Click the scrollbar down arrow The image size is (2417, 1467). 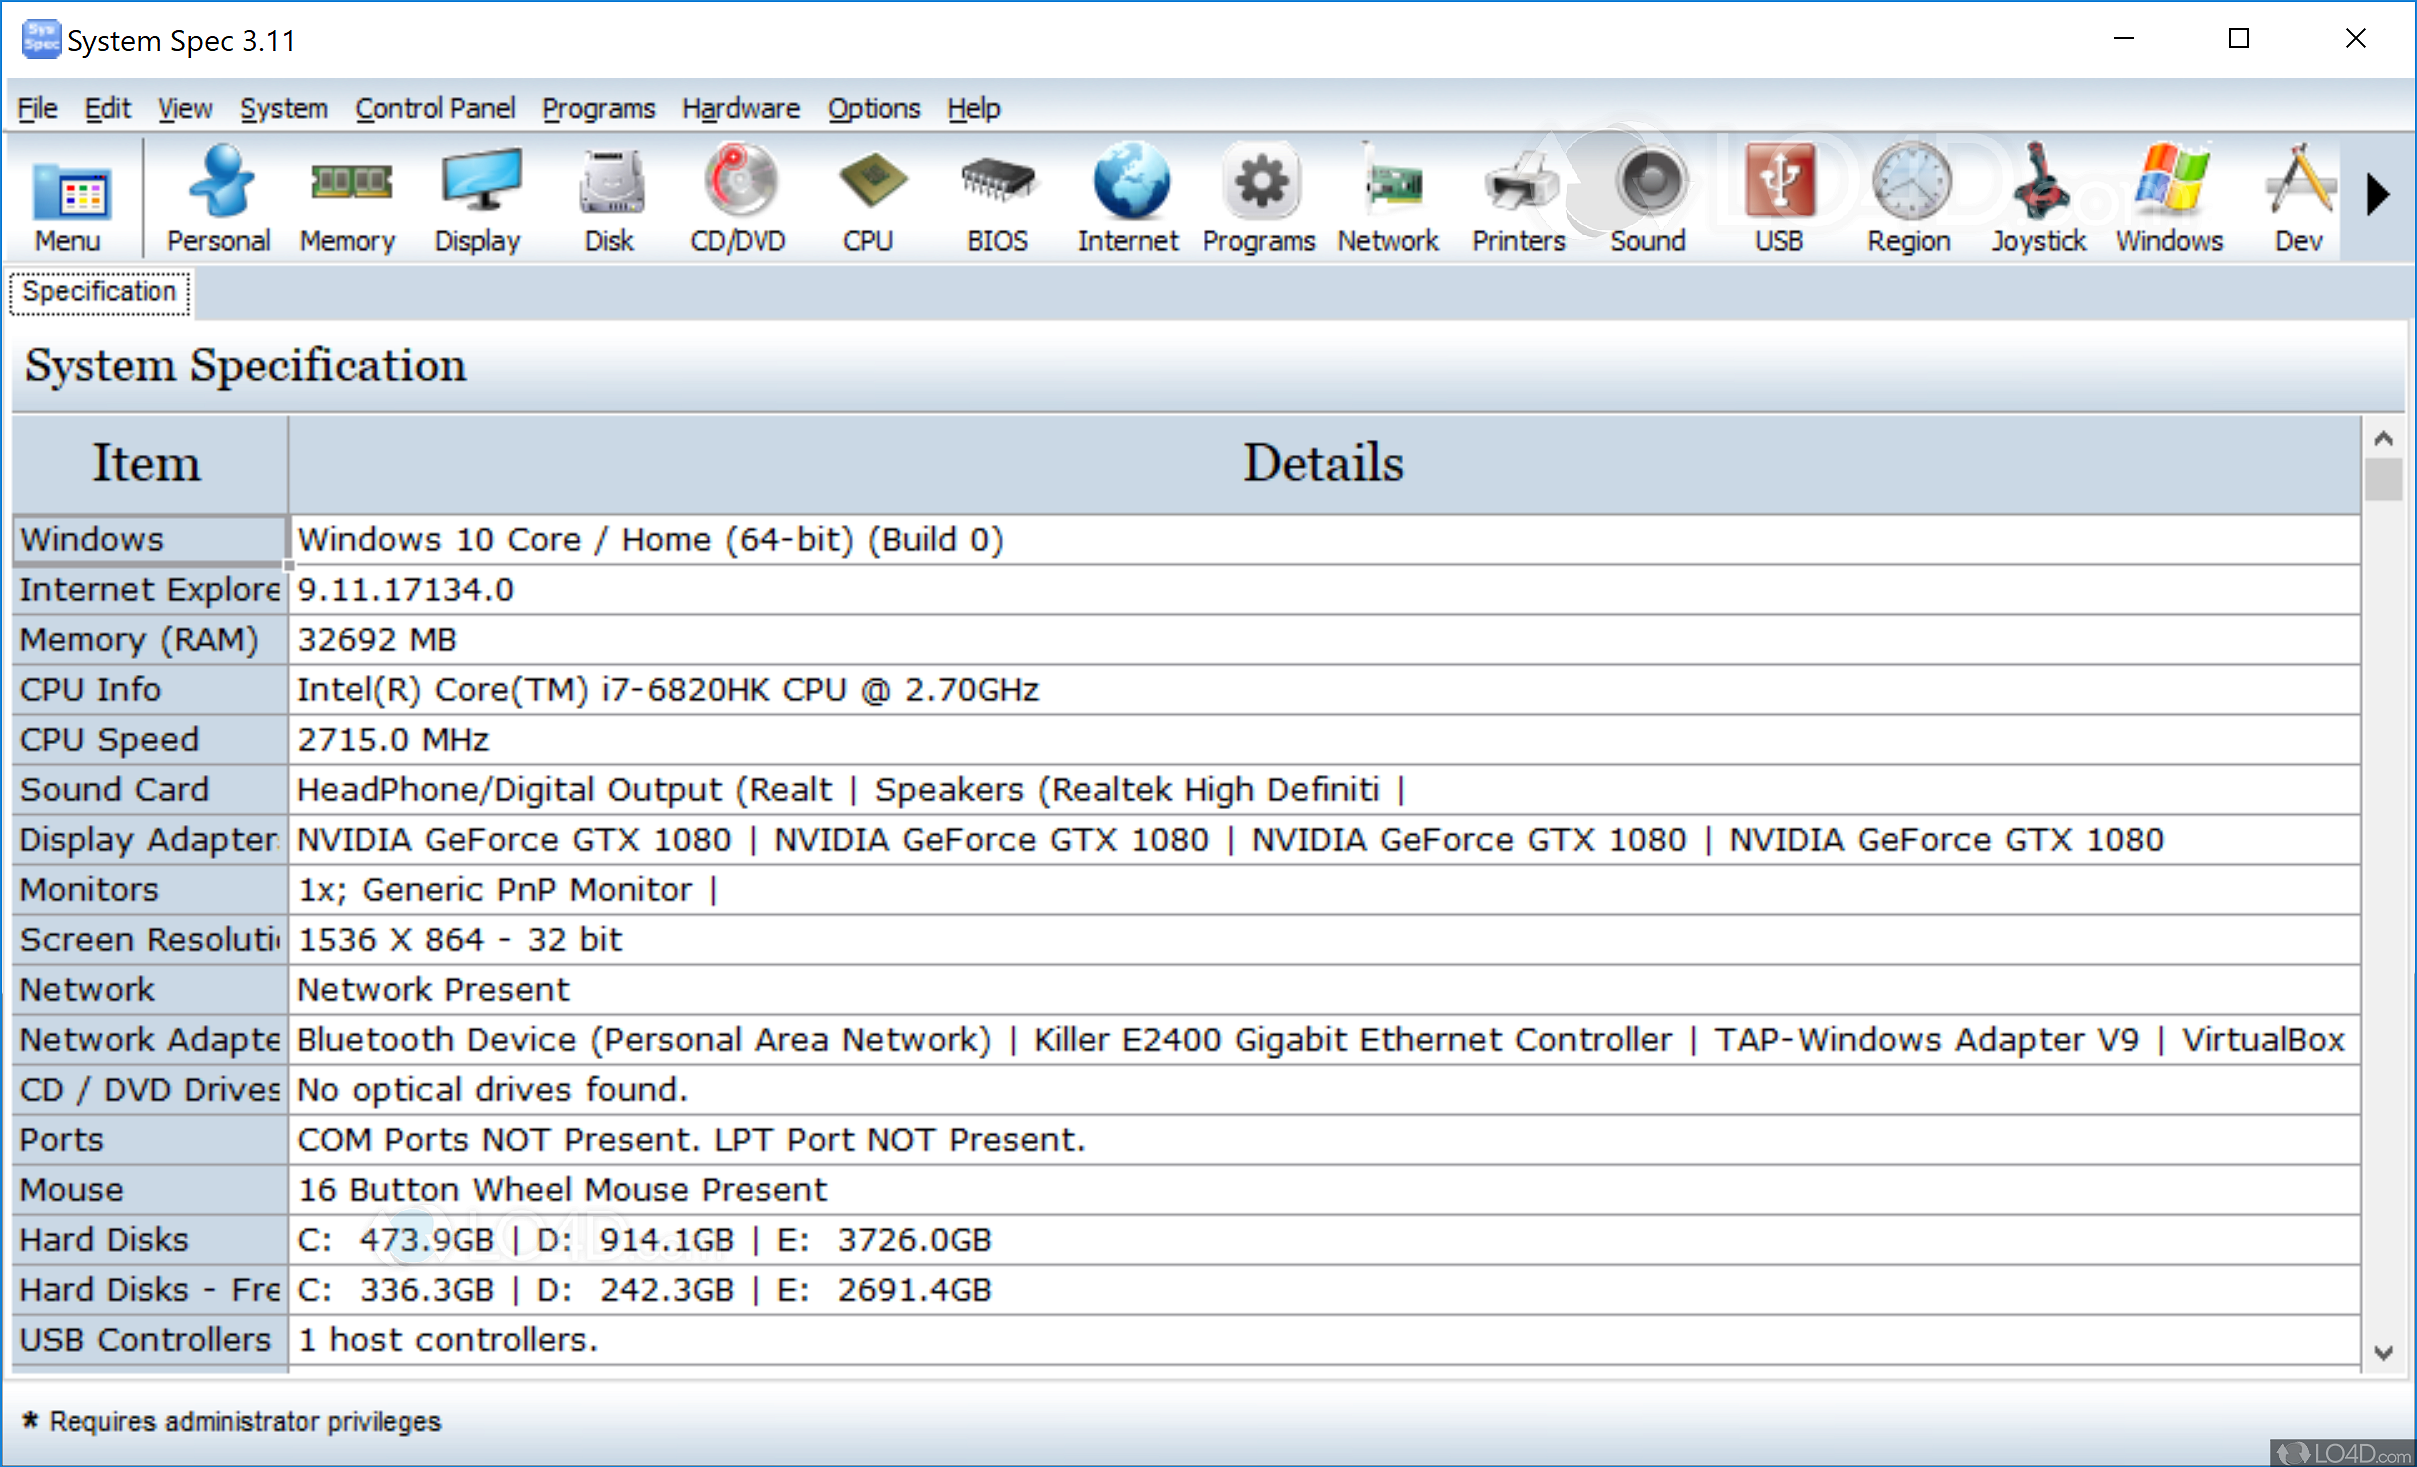point(2385,1352)
